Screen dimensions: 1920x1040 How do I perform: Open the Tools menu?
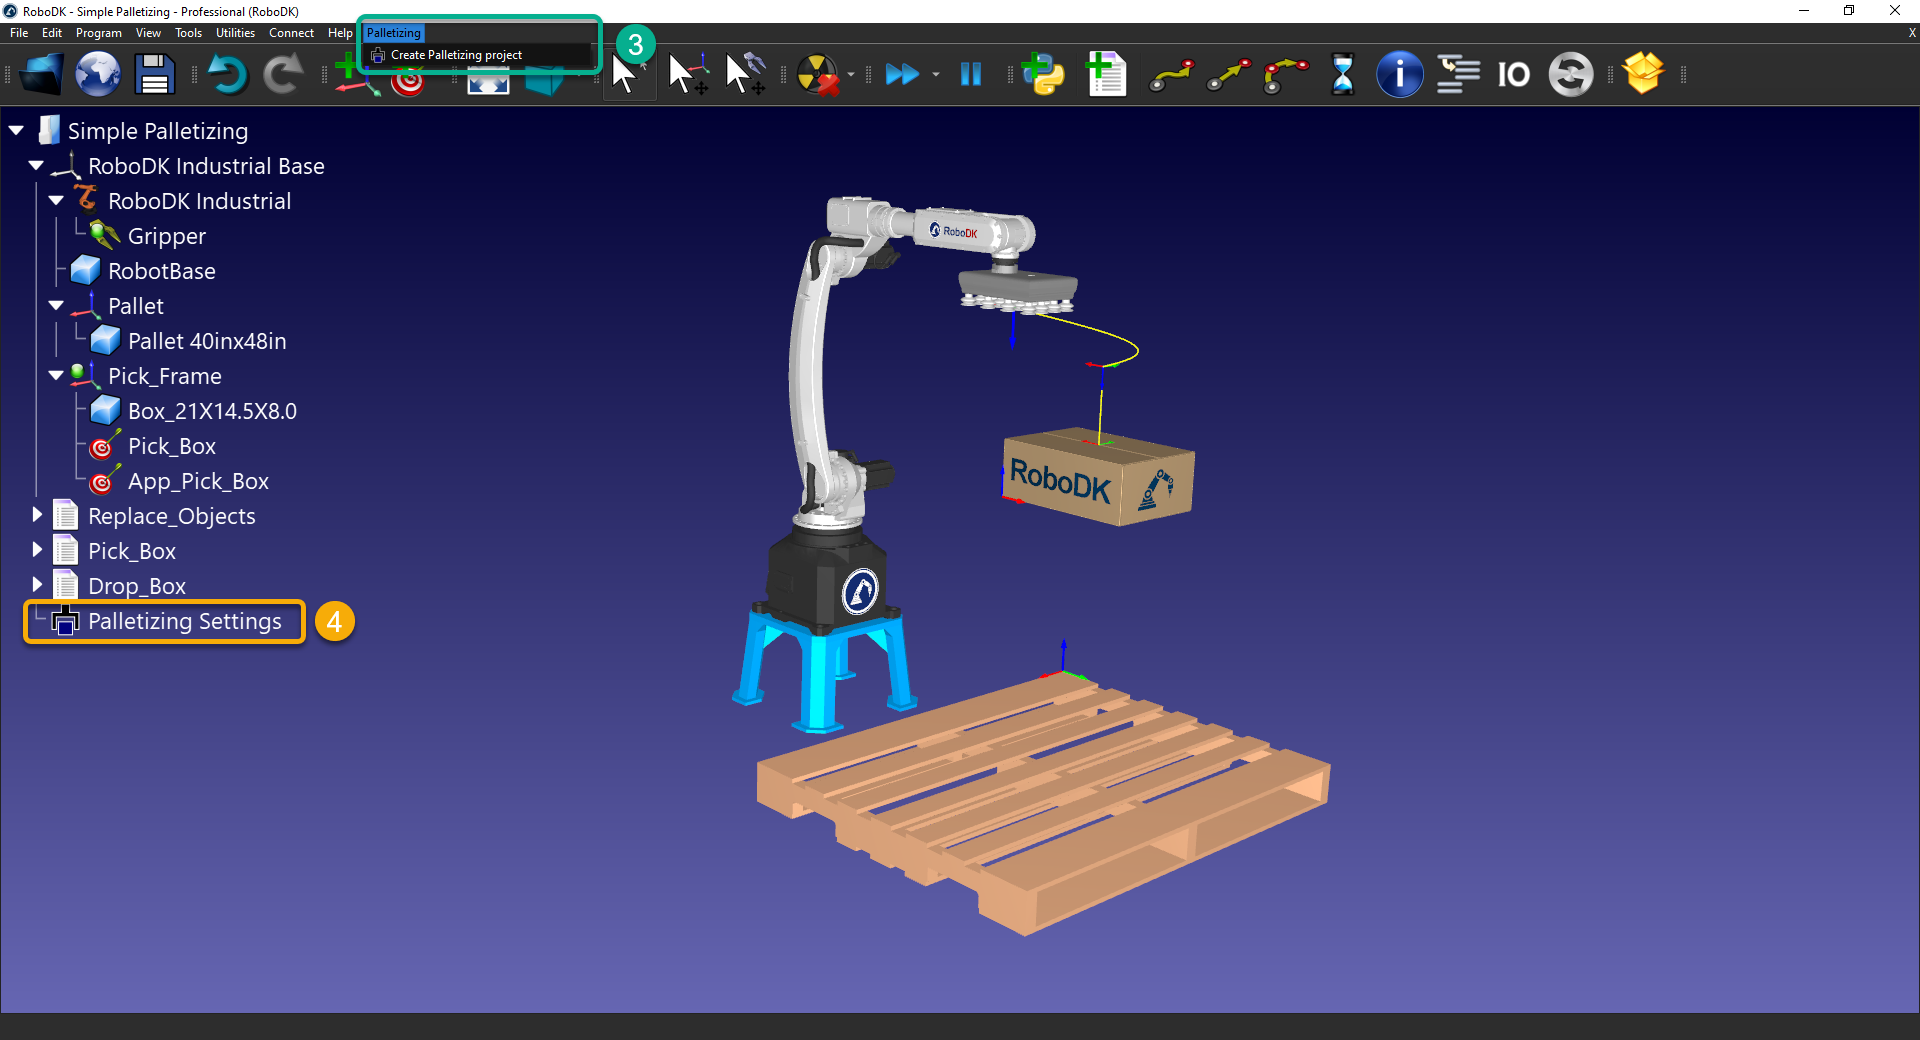[188, 33]
